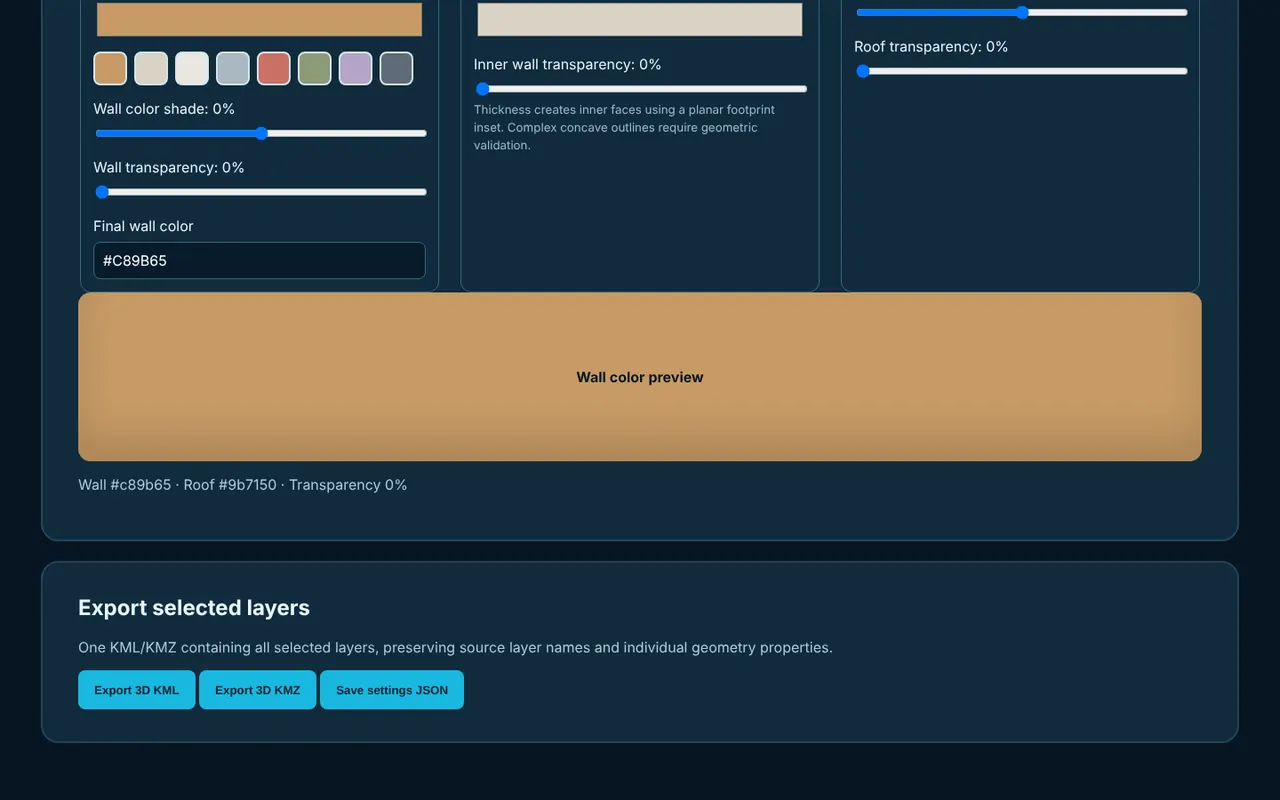The height and width of the screenshot is (800, 1280).
Task: Pick the lavender wall color swatch
Action: click(x=356, y=69)
